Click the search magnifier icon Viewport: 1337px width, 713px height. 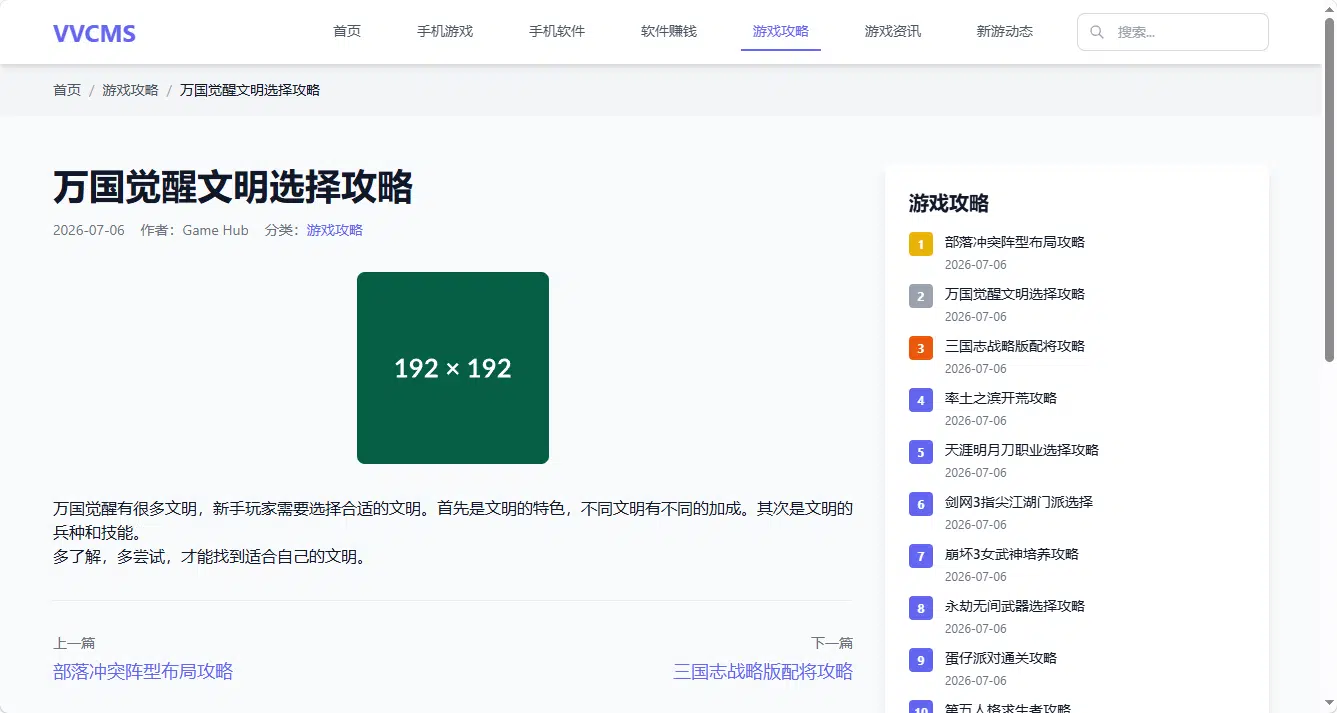pyautogui.click(x=1097, y=32)
